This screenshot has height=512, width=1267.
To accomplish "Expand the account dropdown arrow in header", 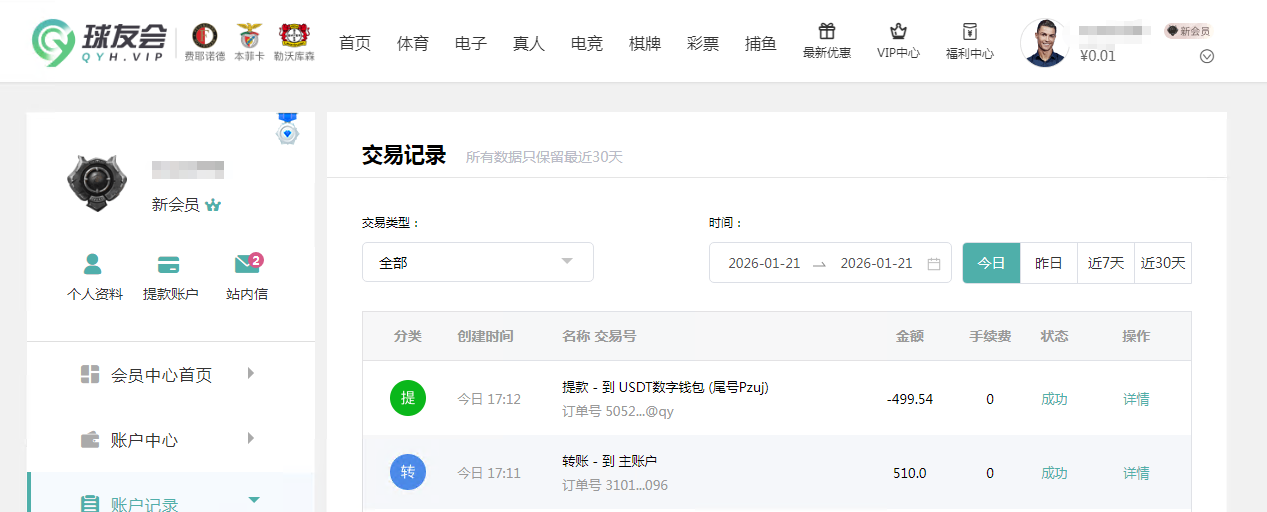I will [1206, 56].
